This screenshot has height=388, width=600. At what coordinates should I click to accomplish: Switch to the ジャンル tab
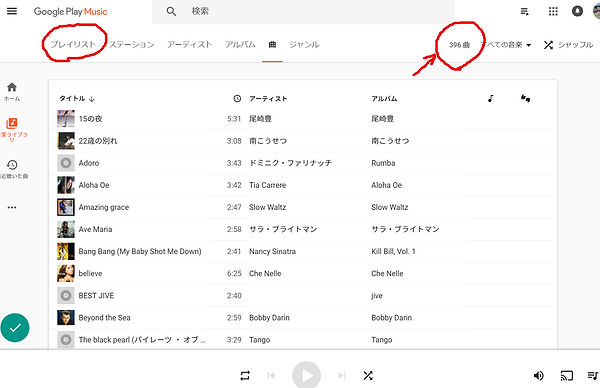tap(304, 44)
